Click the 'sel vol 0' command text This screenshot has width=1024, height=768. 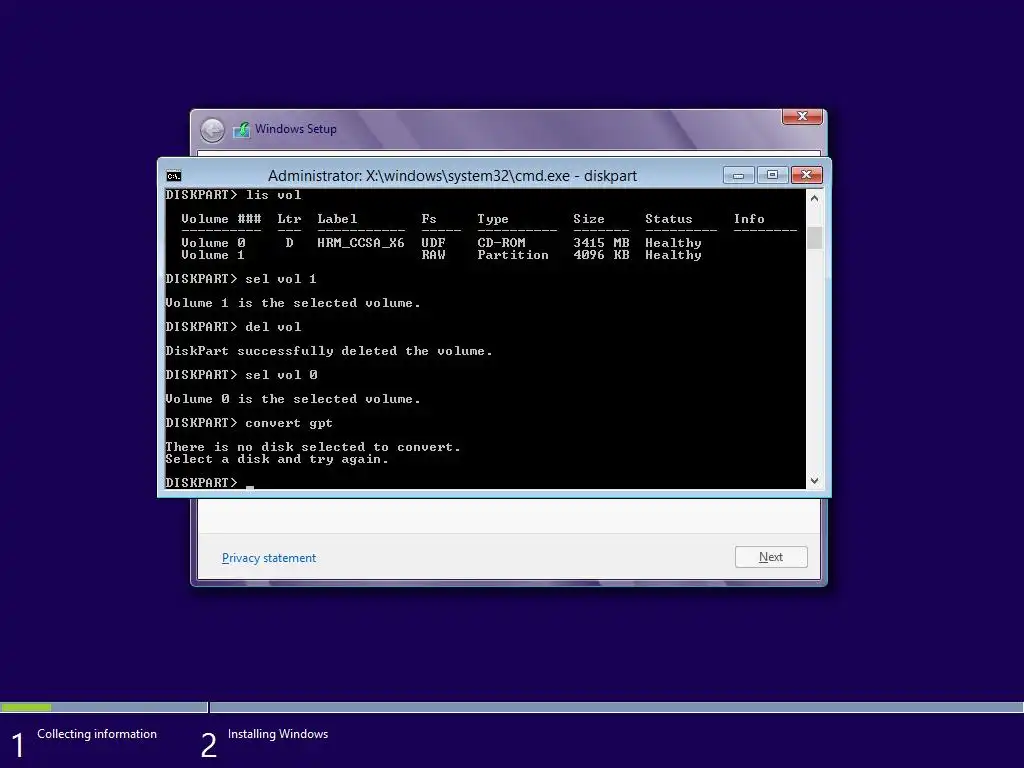(281, 376)
